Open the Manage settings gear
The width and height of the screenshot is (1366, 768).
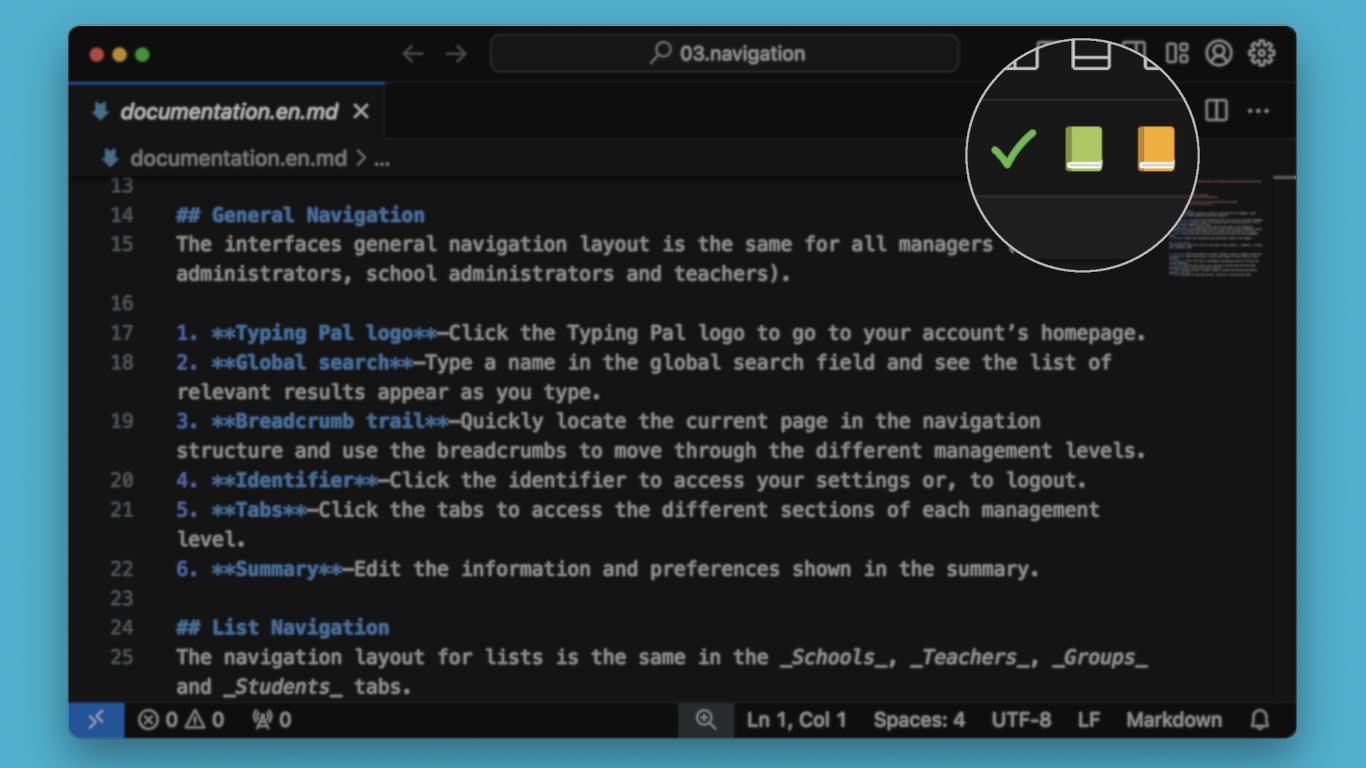coord(1262,53)
